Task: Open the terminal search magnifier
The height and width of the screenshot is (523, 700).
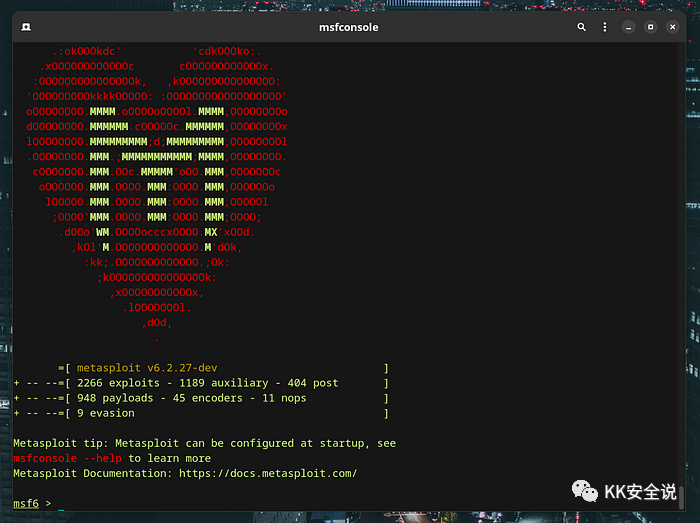Action: 581,27
